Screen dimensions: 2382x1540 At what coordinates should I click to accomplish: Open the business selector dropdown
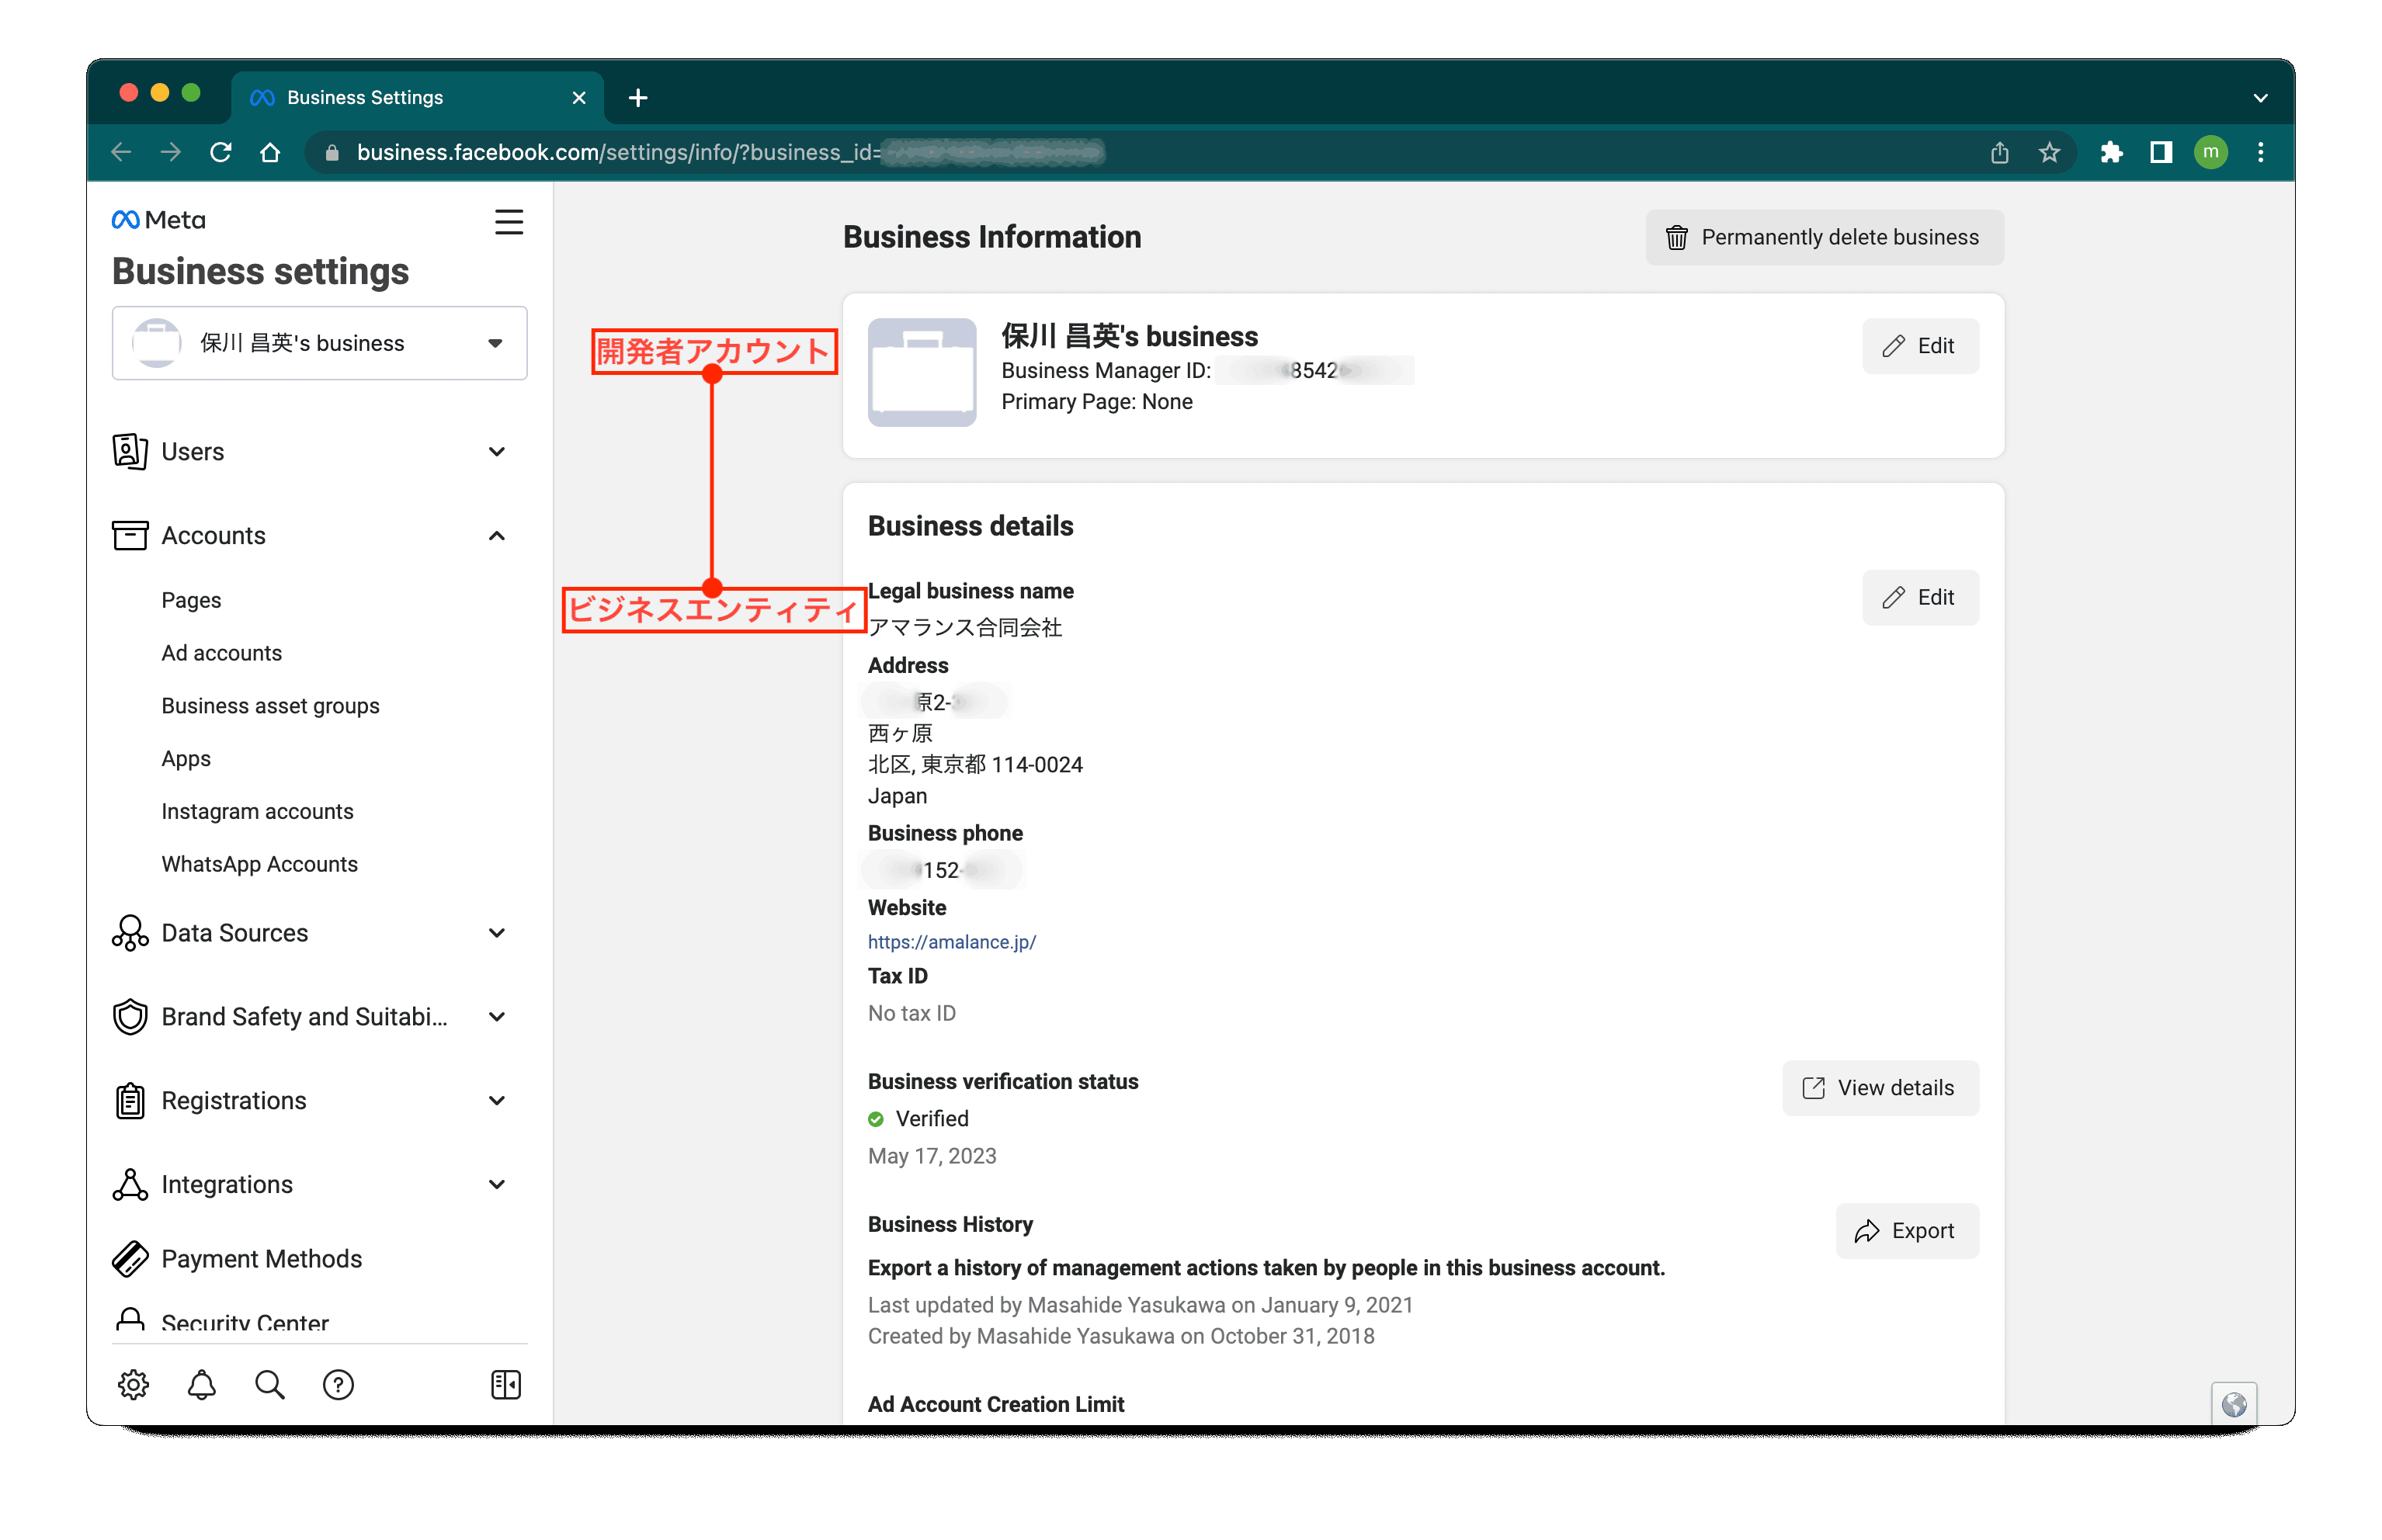click(319, 343)
